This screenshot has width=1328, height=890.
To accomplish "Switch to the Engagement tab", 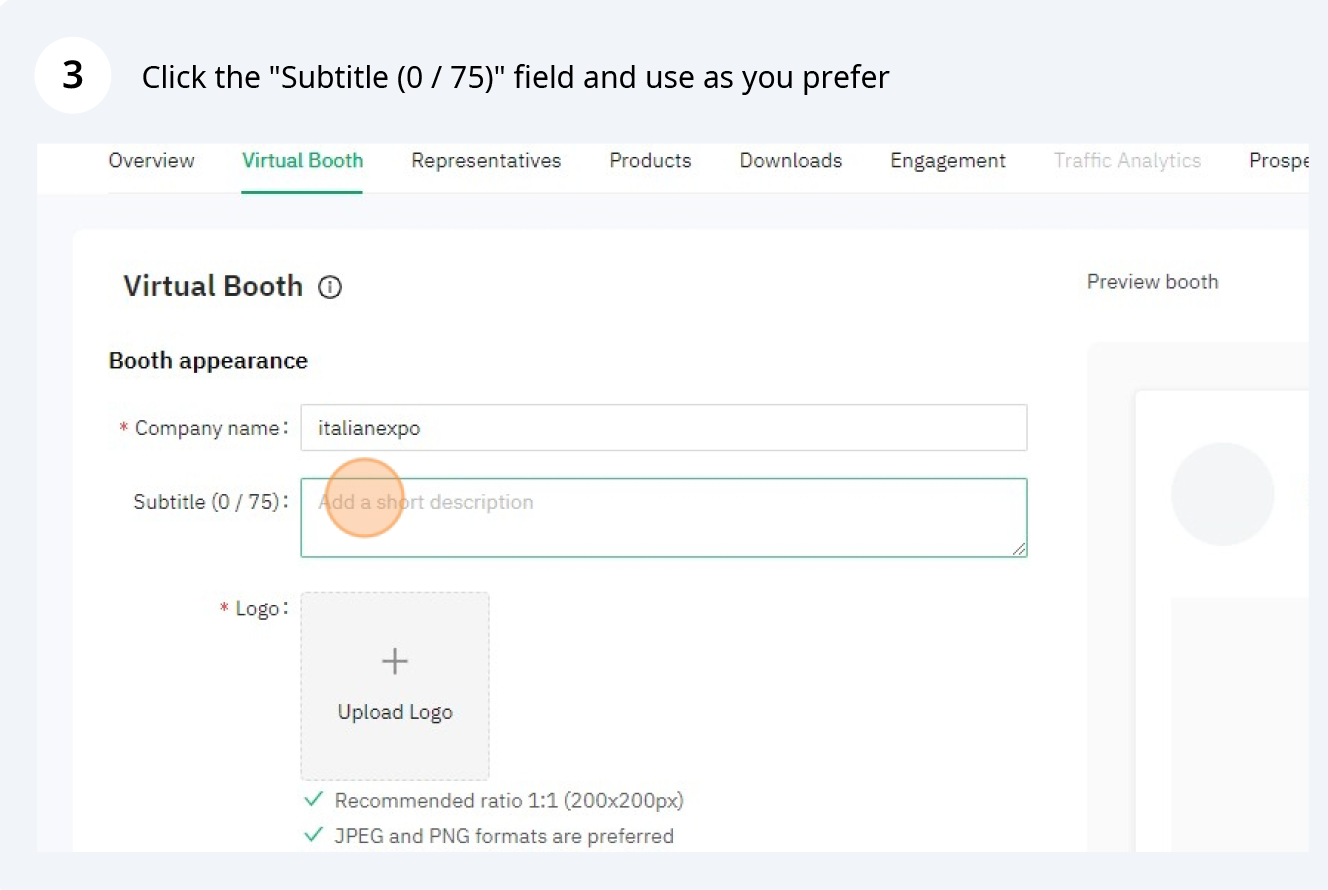I will click(948, 161).
